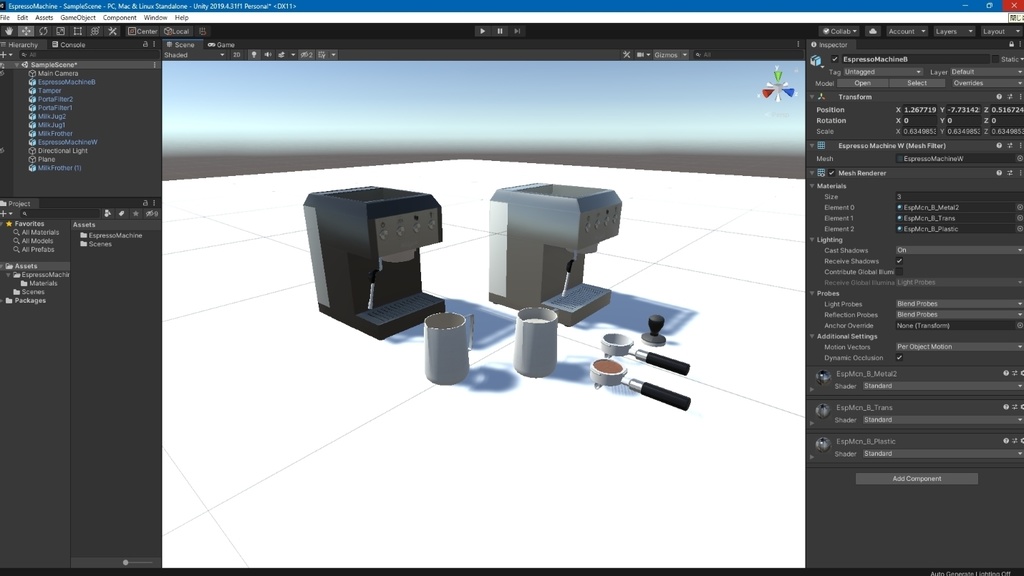This screenshot has width=1024, height=576.
Task: Toggle scene effects like skybox
Action: pos(281,55)
